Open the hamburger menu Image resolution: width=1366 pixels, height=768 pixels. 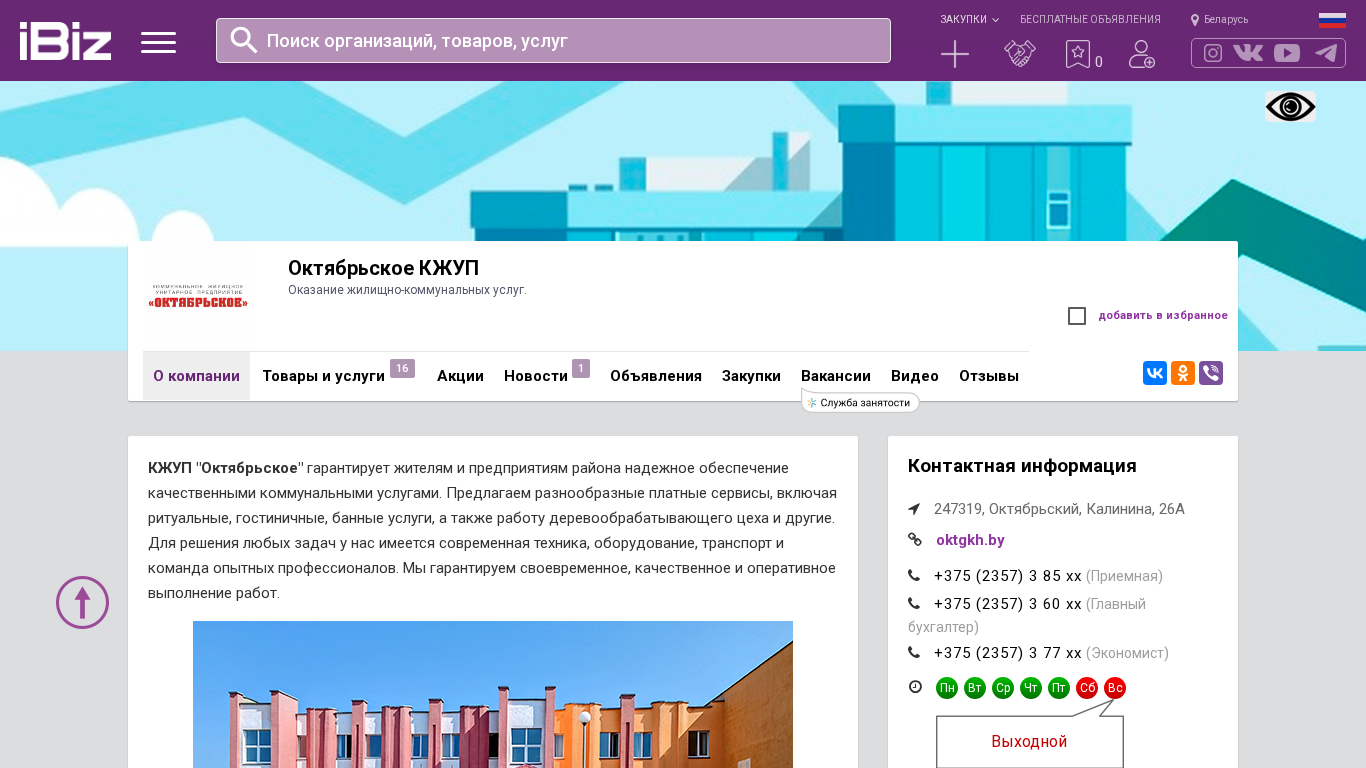158,42
